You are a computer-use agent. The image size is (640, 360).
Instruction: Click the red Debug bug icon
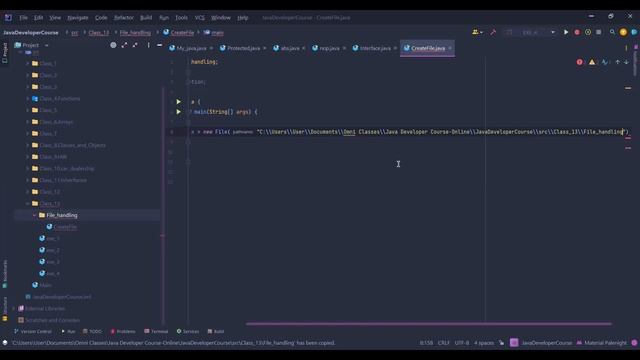(577, 32)
